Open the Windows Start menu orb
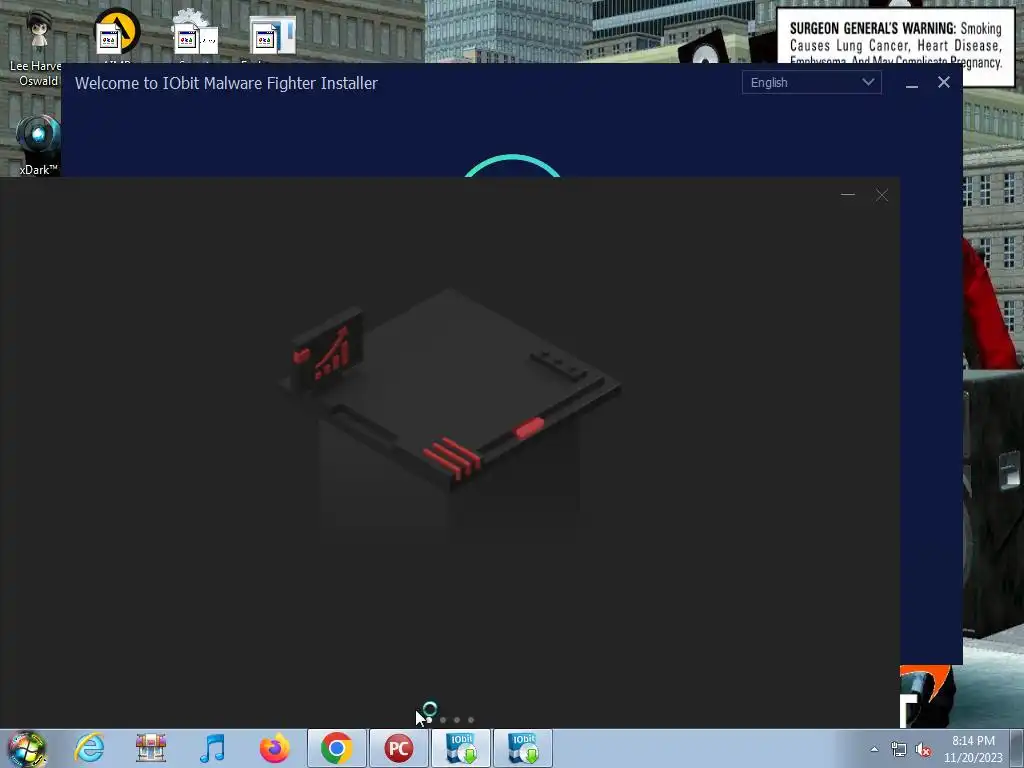The width and height of the screenshot is (1024, 768). 27,748
